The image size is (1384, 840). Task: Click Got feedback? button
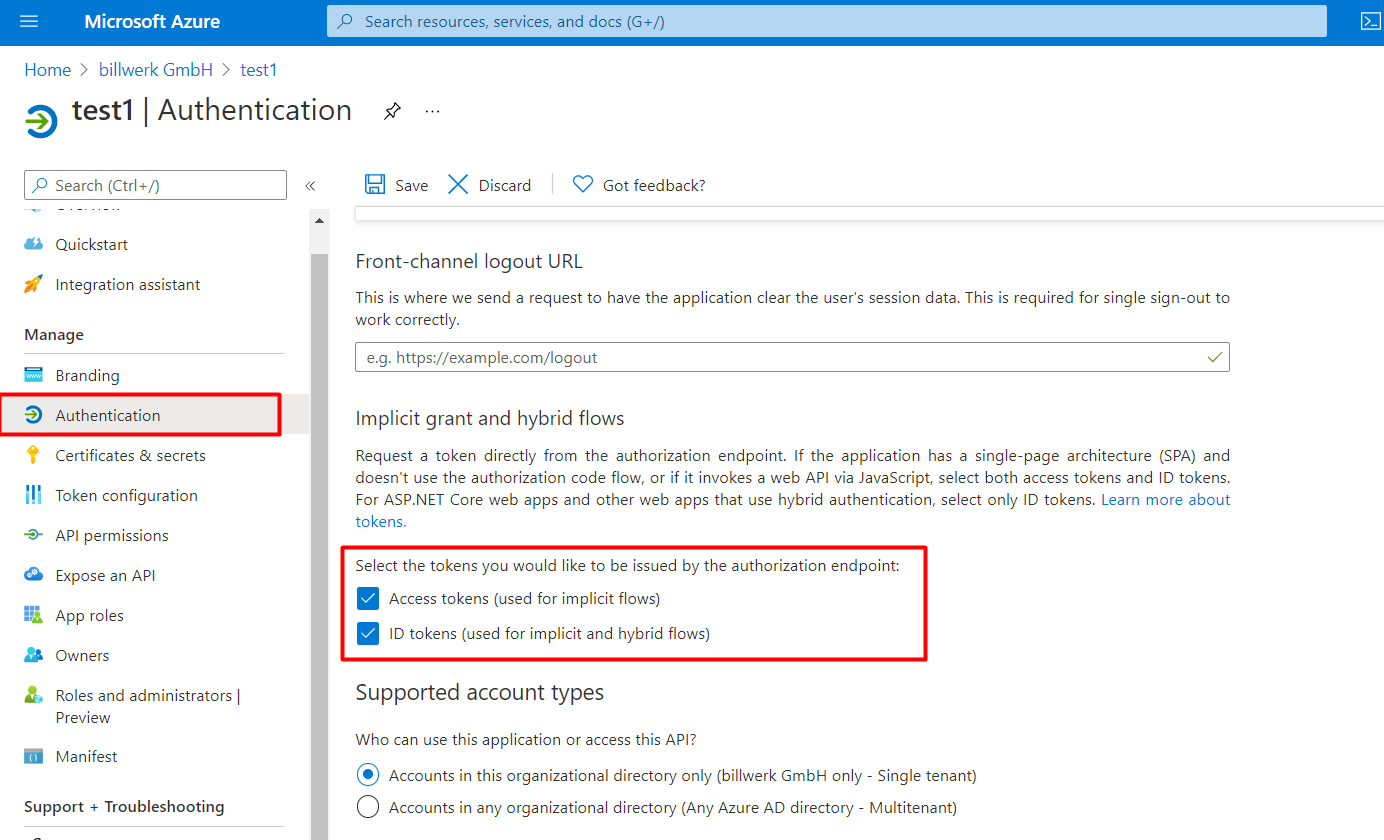(639, 185)
